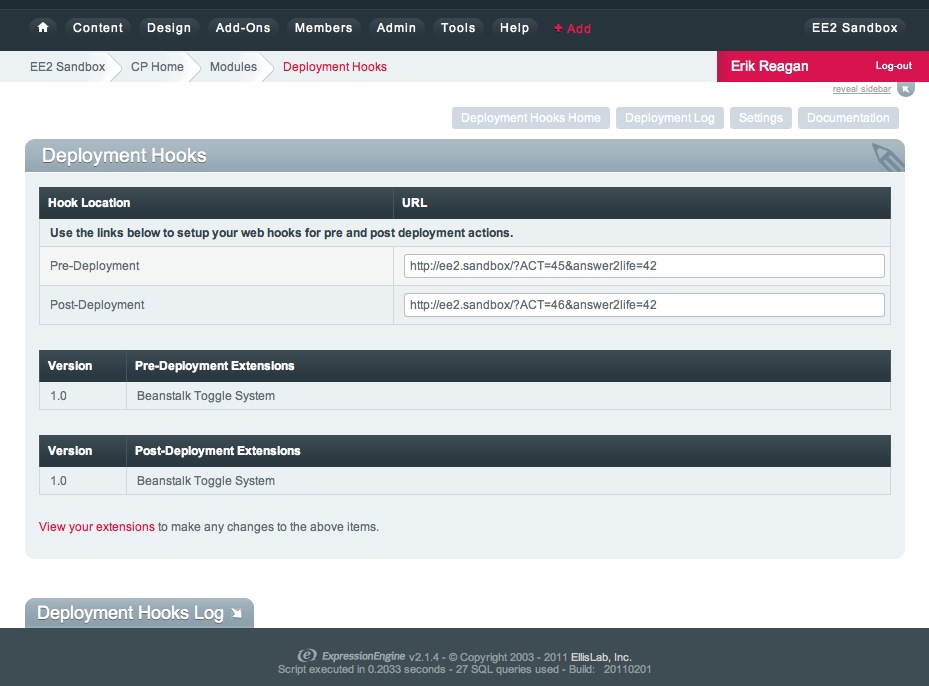Click the URL column header

coord(414,203)
